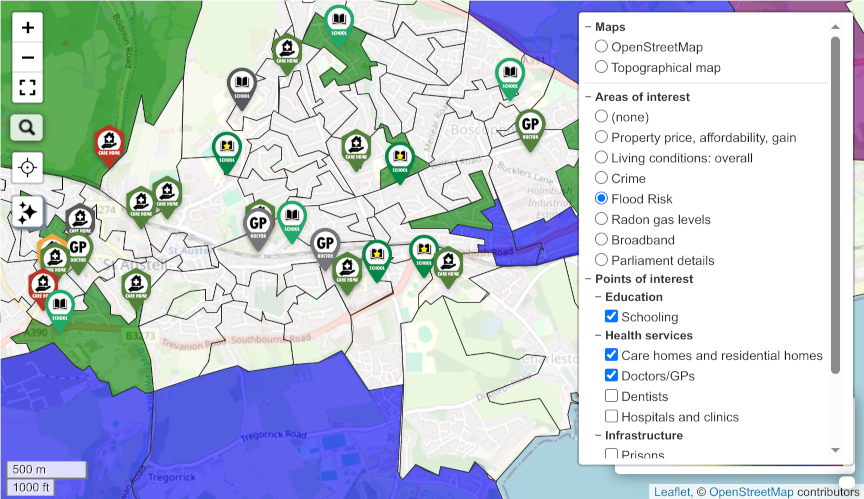Click the grey school marker
Screen dimensions: 864x499
[241, 85]
